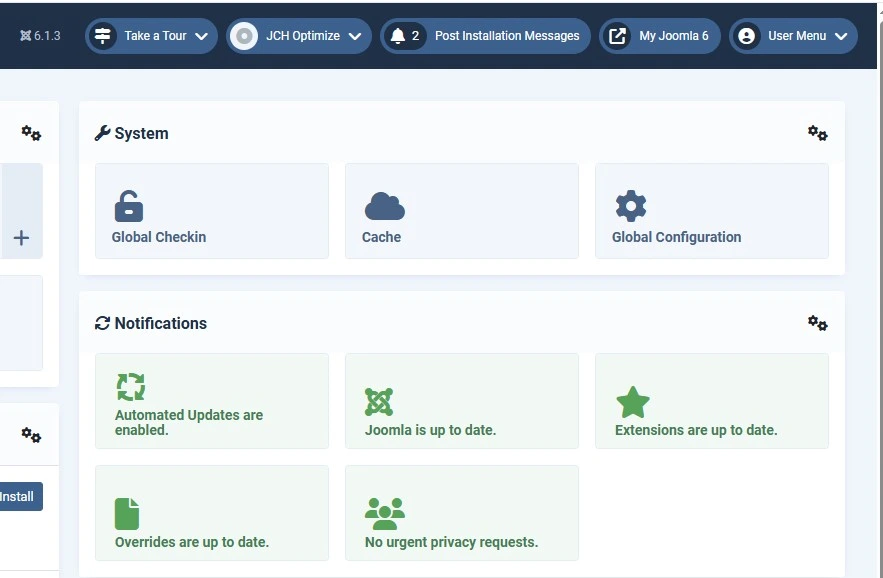Click the notification bell icon
Screen dimensions: 883x578
point(398,36)
